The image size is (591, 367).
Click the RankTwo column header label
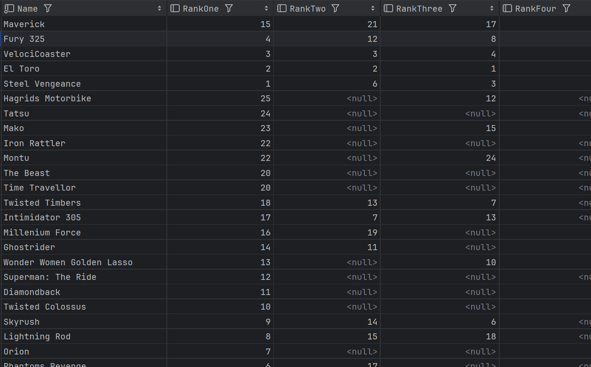[x=308, y=9]
